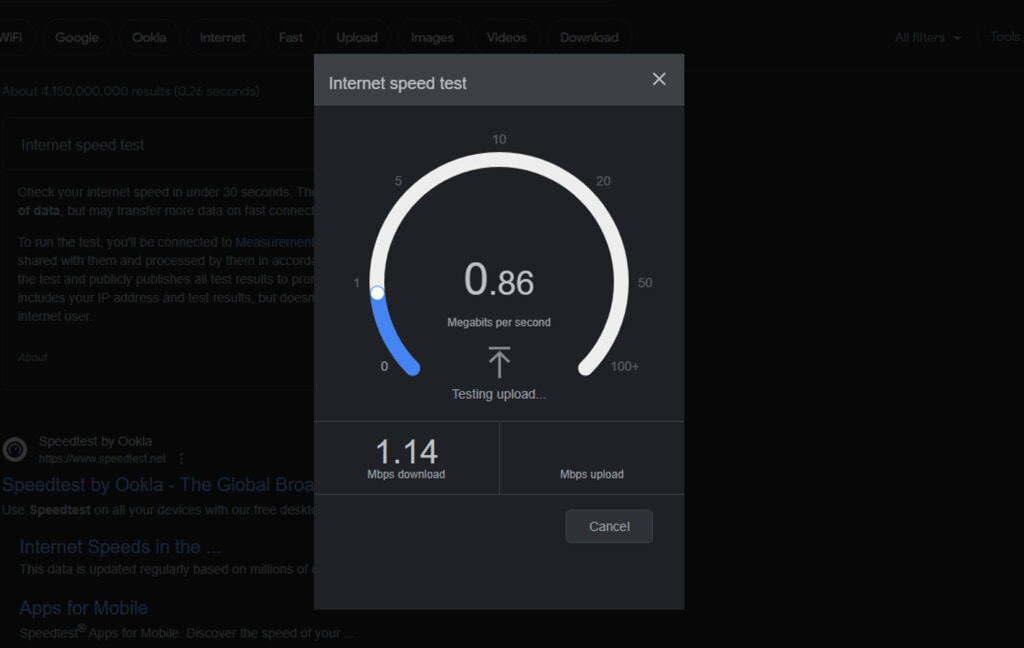The height and width of the screenshot is (648, 1024).
Task: Open the Internet Speeds in the... link
Action: pos(120,547)
